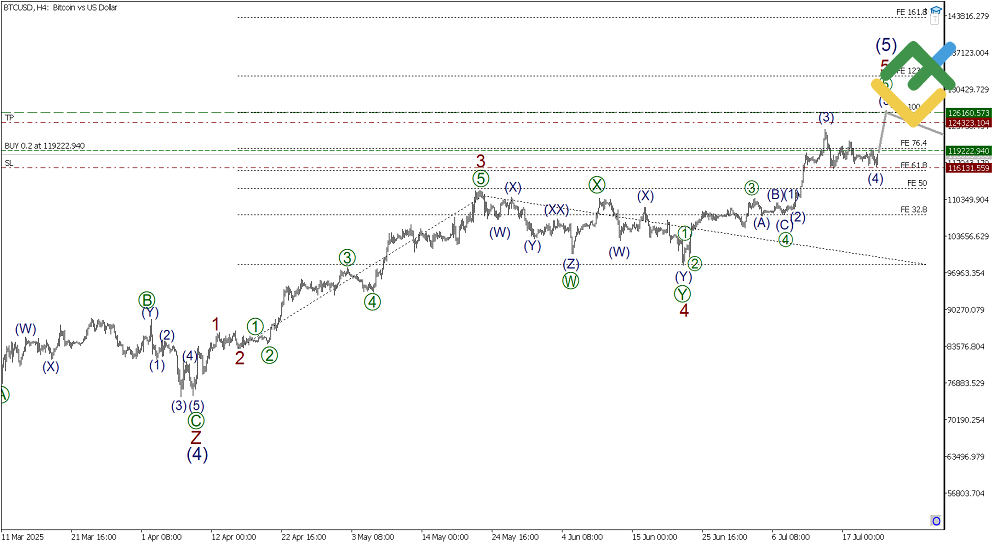
Task: Click the 4 Jun 08:00 time label
Action: coord(582,537)
